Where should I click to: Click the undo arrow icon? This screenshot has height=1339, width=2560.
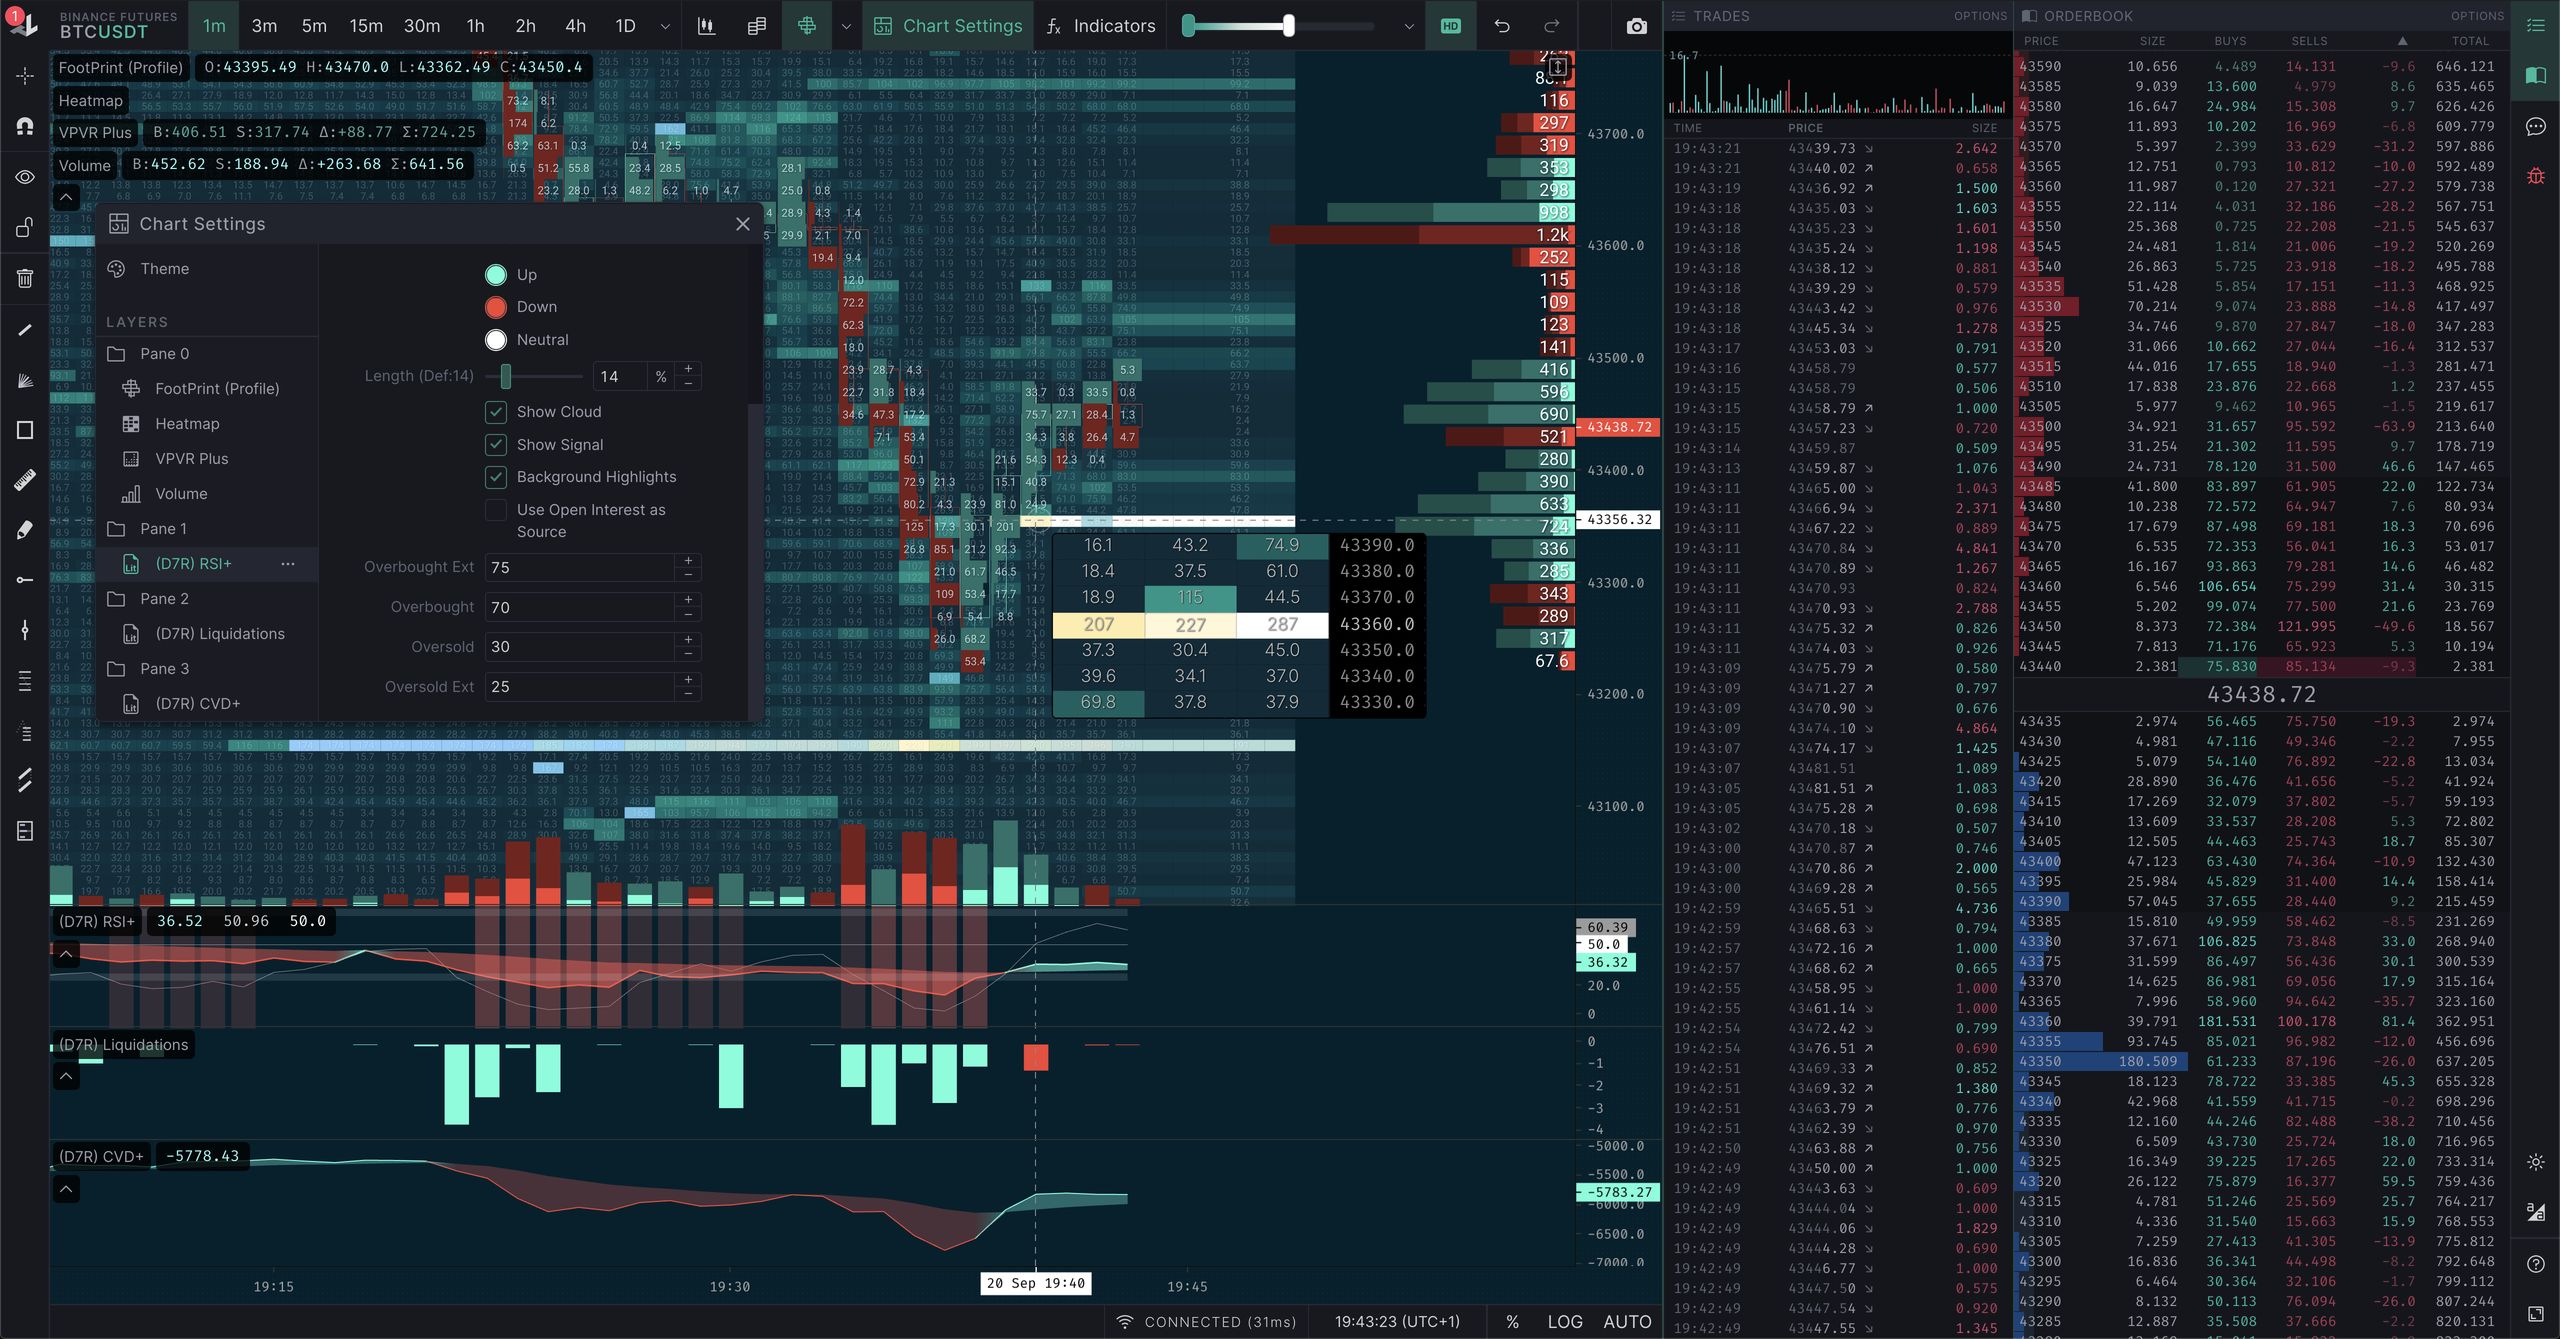(1502, 26)
